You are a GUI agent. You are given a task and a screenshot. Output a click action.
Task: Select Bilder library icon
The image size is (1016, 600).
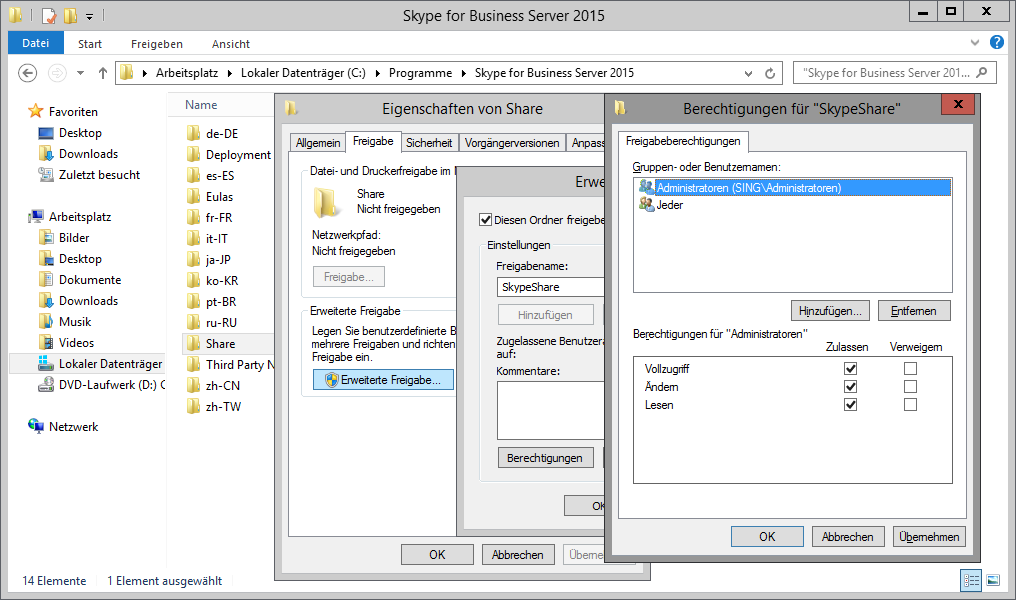click(x=46, y=238)
